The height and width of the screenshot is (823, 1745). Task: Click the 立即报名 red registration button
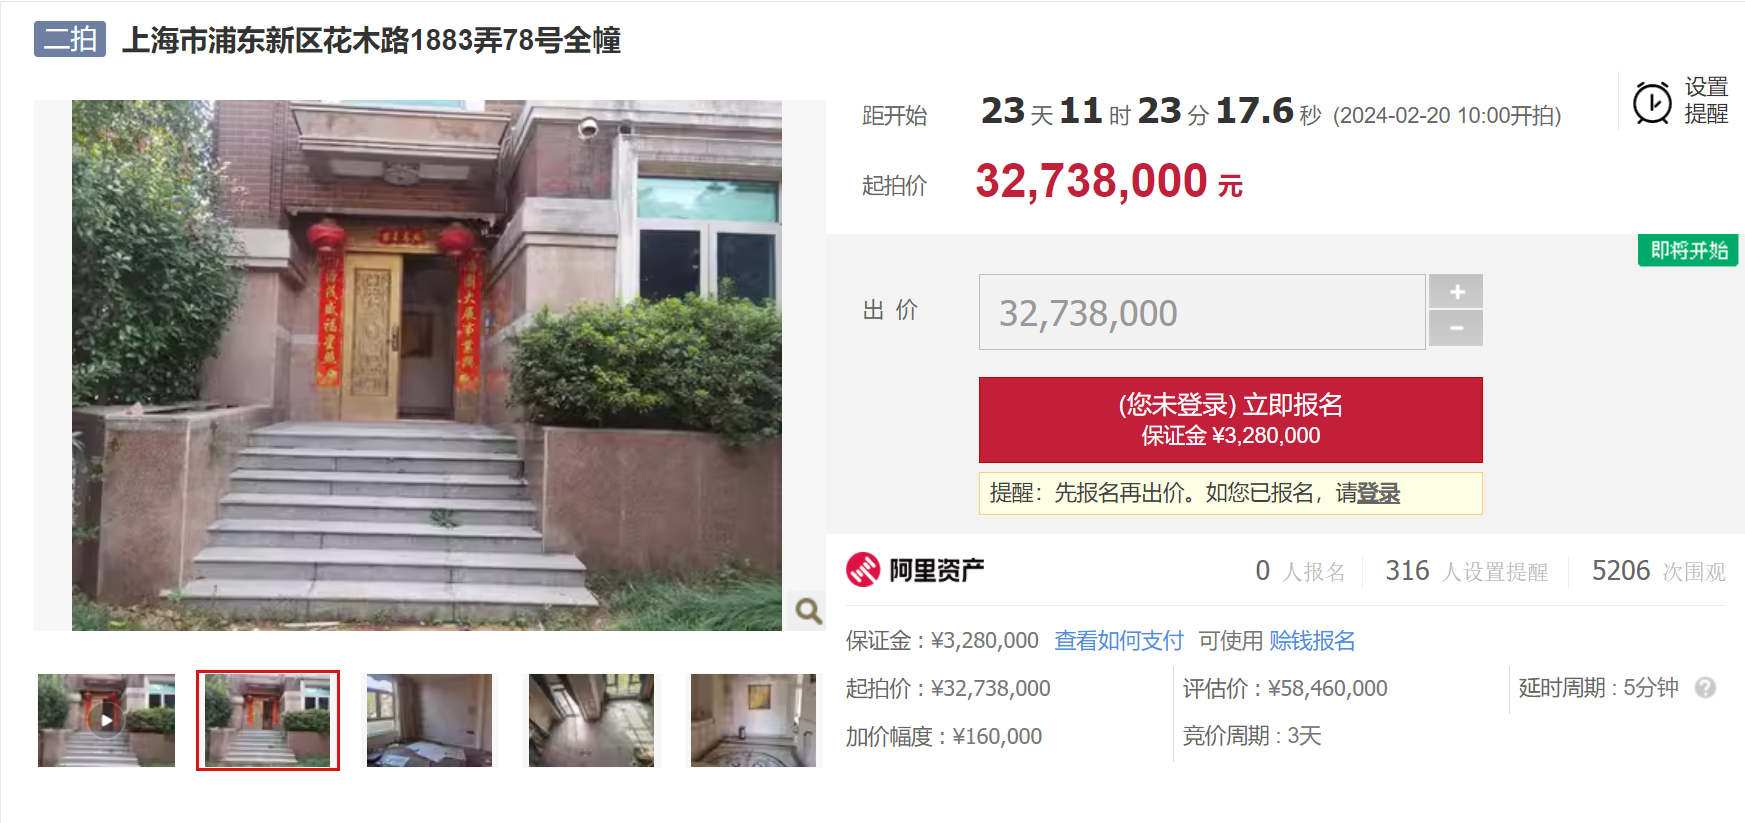(1230, 419)
